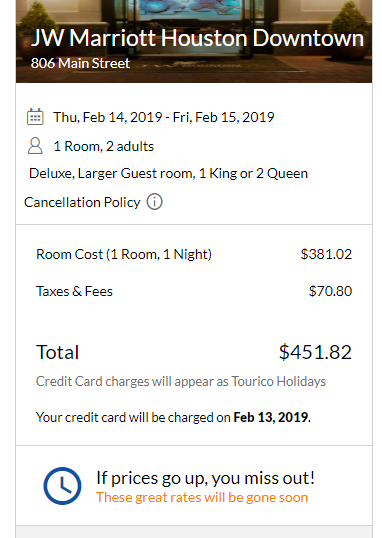Select the Thu, Feb 14 - Feb 15 date range

coord(164,117)
